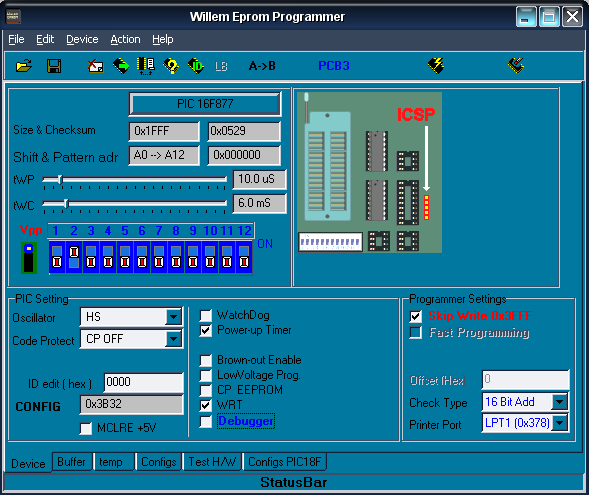Click the tWP slider handle
The width and height of the screenshot is (589, 495).
[60, 180]
